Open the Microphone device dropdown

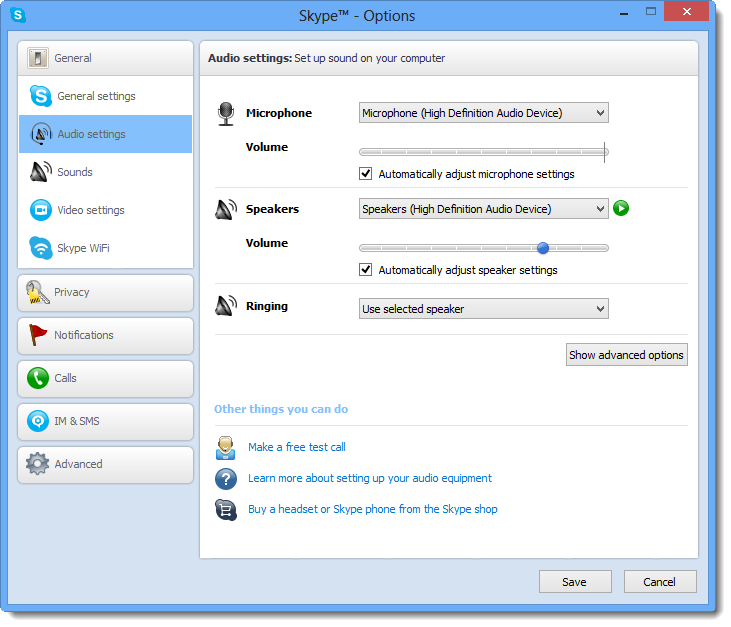tap(483, 113)
